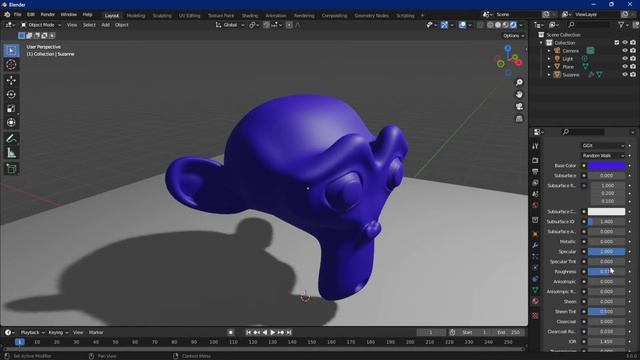The height and width of the screenshot is (360, 640).
Task: Switch to Material Preview viewport shading
Action: point(506,25)
